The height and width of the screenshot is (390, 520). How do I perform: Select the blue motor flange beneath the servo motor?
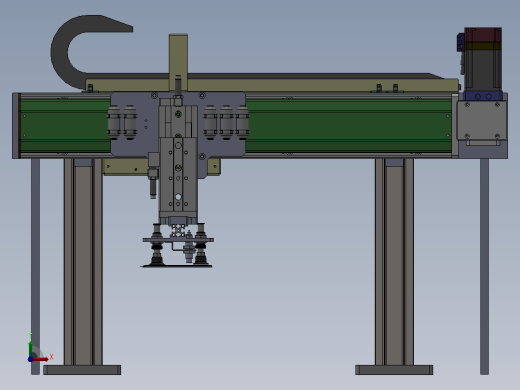(483, 96)
